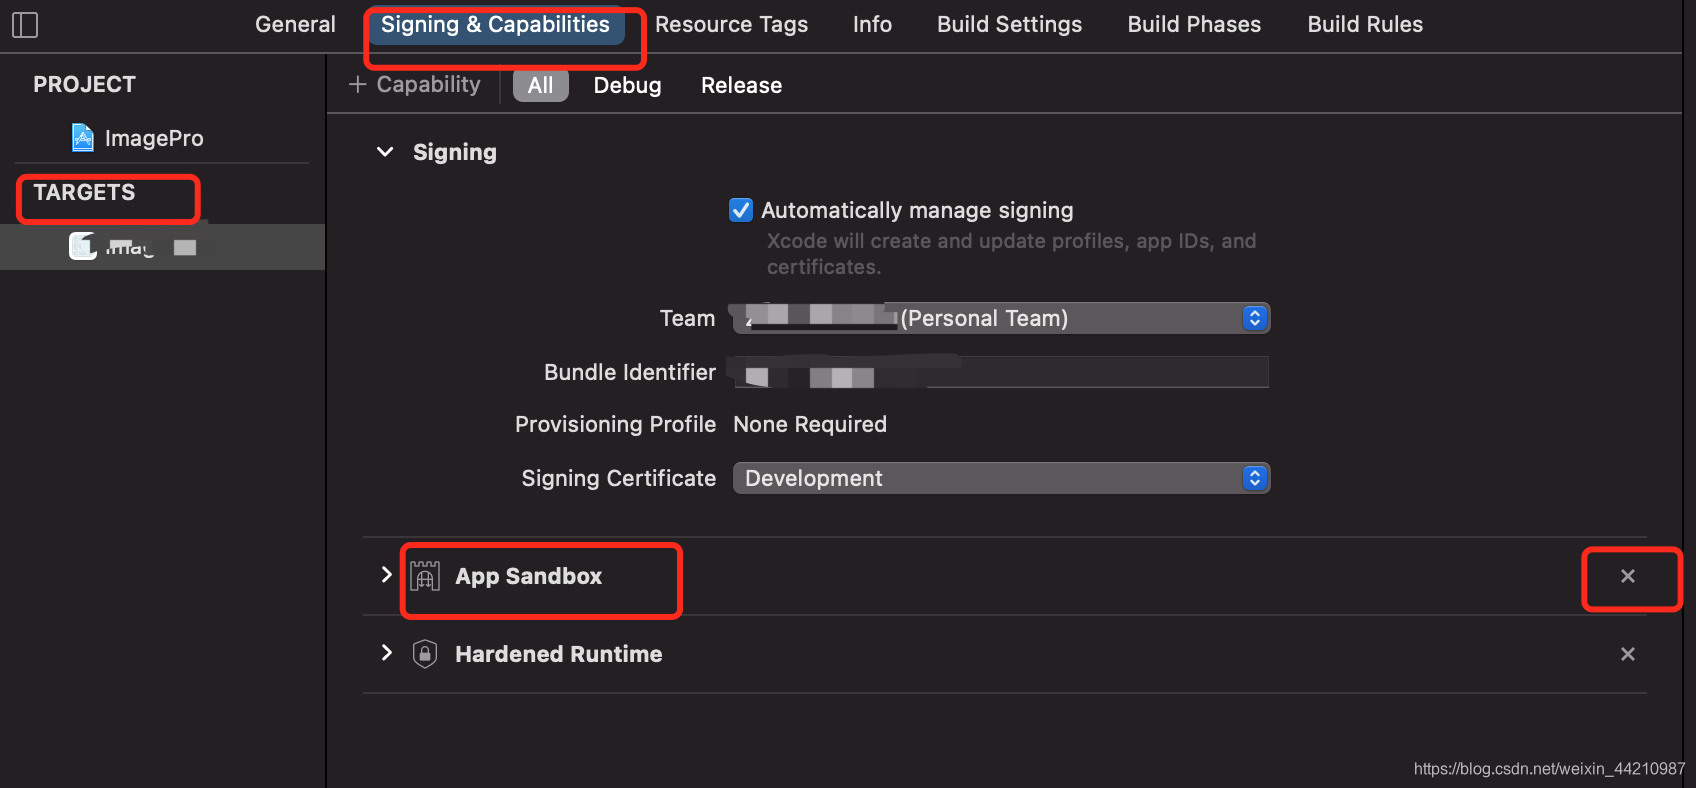Open the Resource Tags tab
Viewport: 1696px width, 788px height.
click(731, 25)
